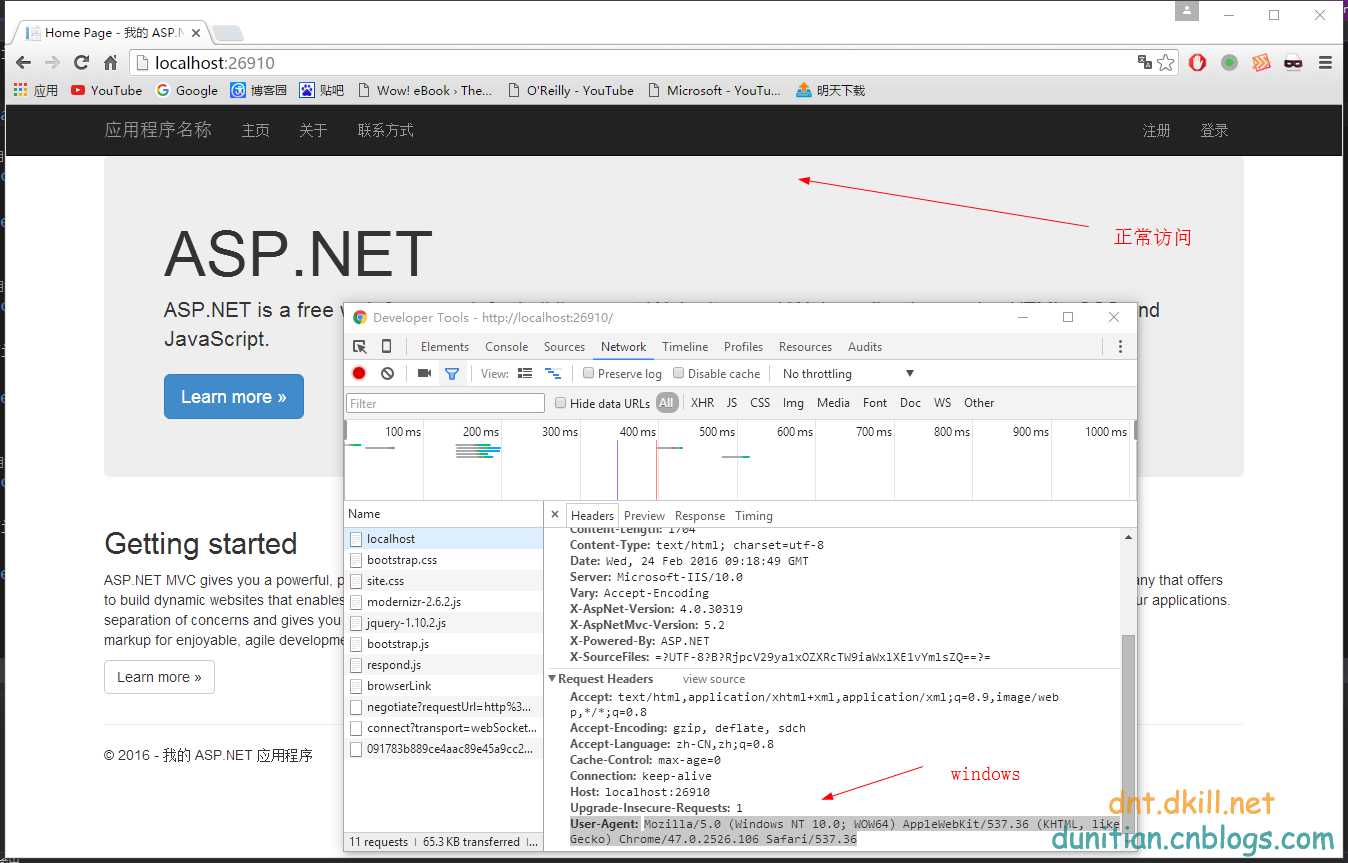
Task: Switch to the Resources tab
Action: pos(805,346)
